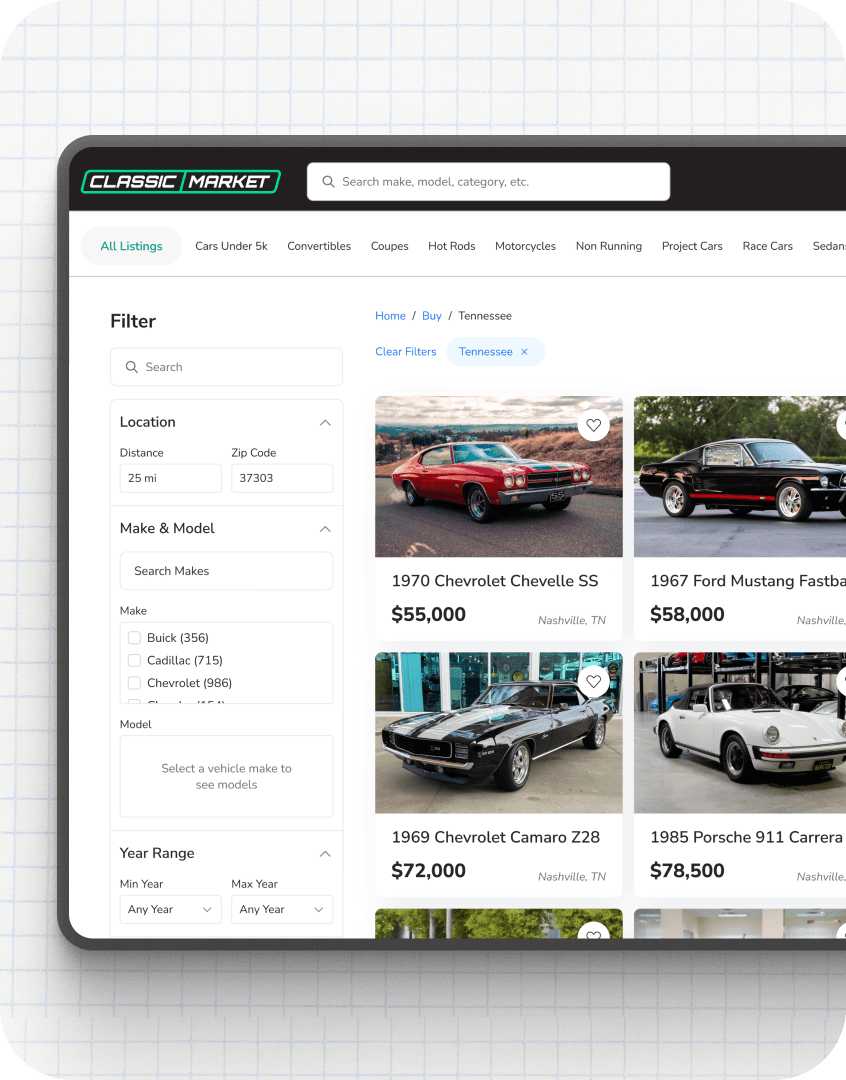Image resolution: width=846 pixels, height=1080 pixels.
Task: Collapse the Location filter section
Action: tap(325, 422)
